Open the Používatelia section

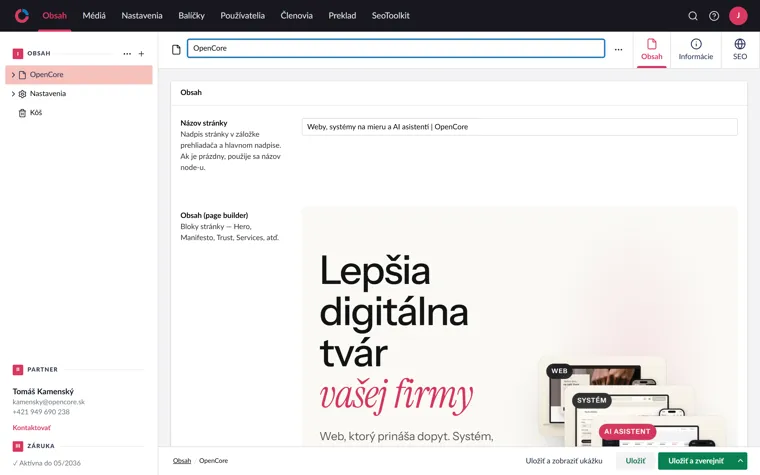click(242, 16)
